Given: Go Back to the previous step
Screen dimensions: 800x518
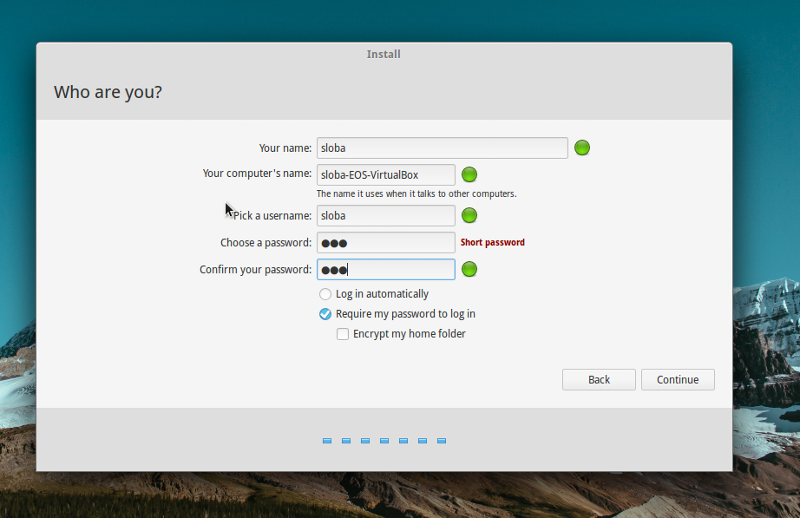Looking at the screenshot, I should click(598, 380).
